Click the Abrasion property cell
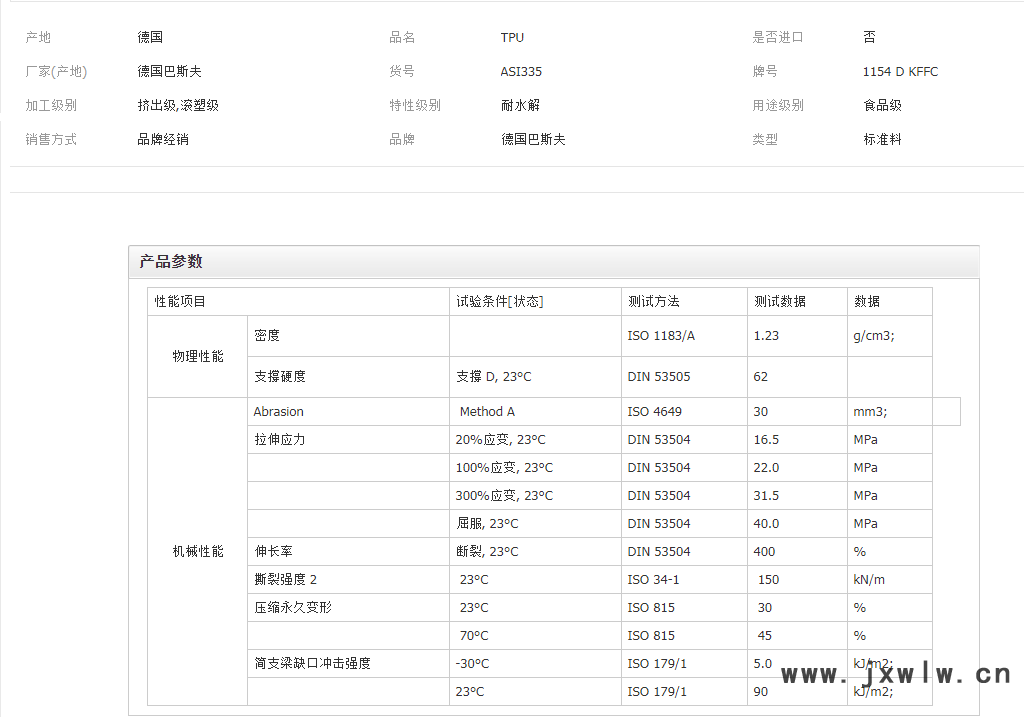This screenshot has height=717, width=1024. (279, 412)
